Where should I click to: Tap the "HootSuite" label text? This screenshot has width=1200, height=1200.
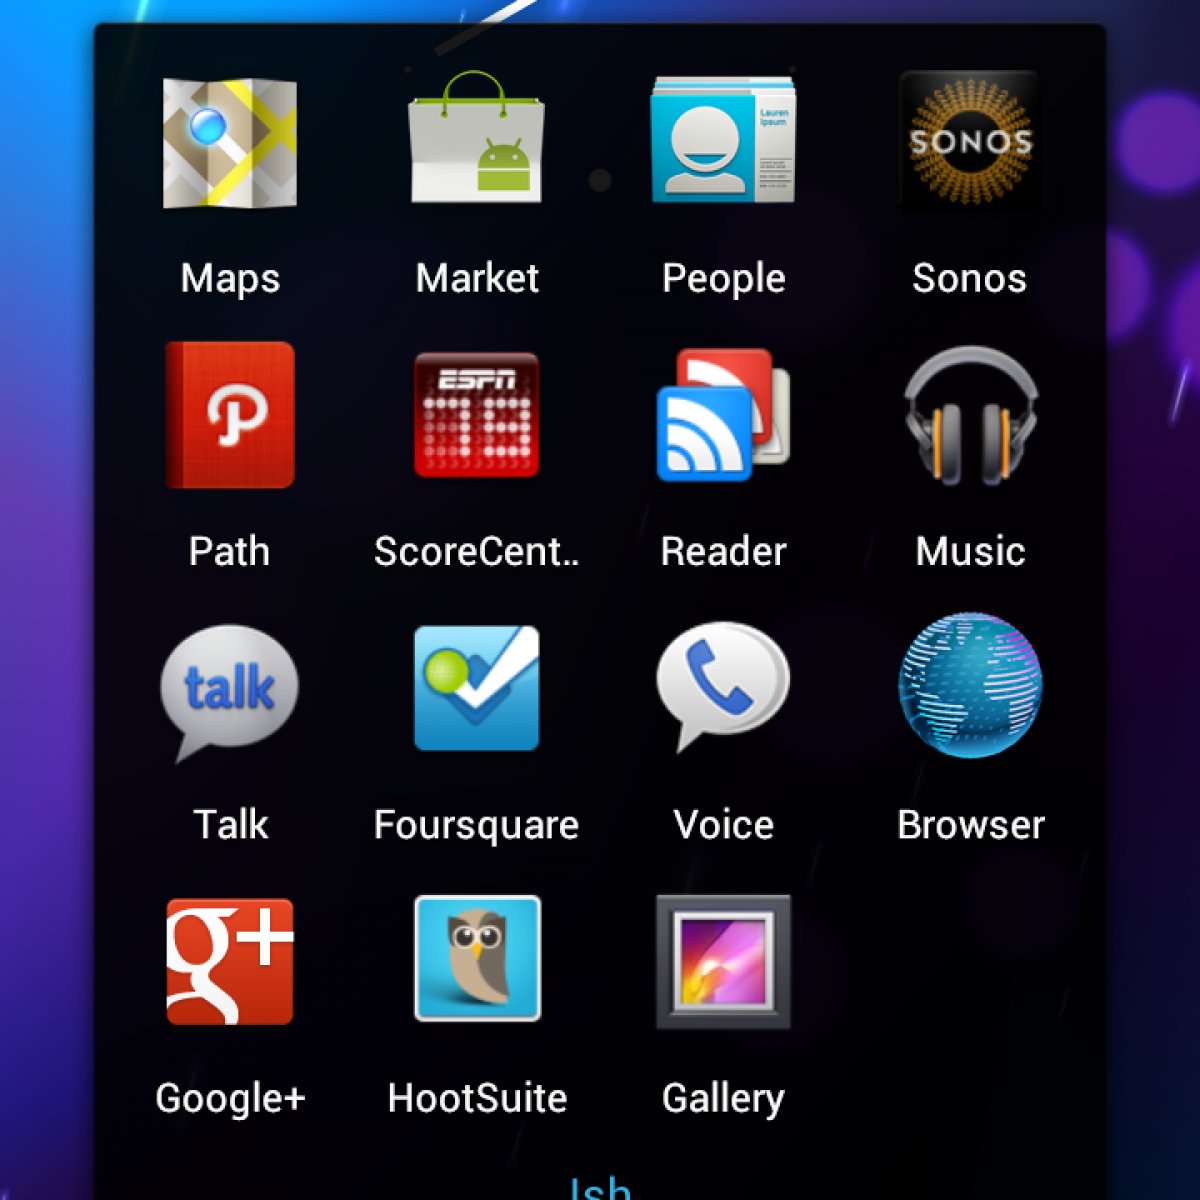(x=477, y=1098)
